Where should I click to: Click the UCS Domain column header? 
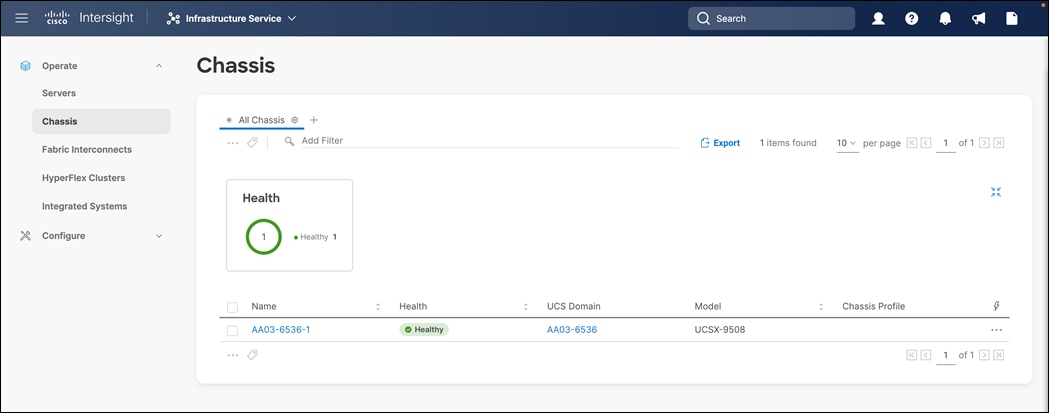click(573, 306)
